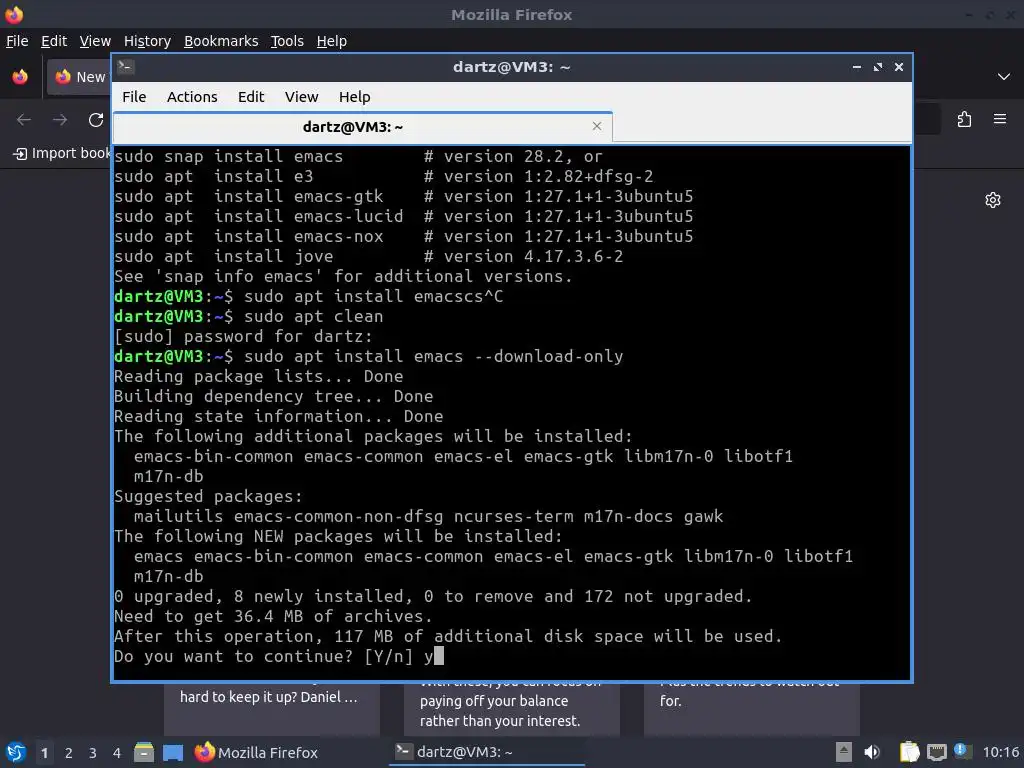This screenshot has width=1024, height=768.
Task: Open the Firefox History menu
Action: [x=147, y=41]
